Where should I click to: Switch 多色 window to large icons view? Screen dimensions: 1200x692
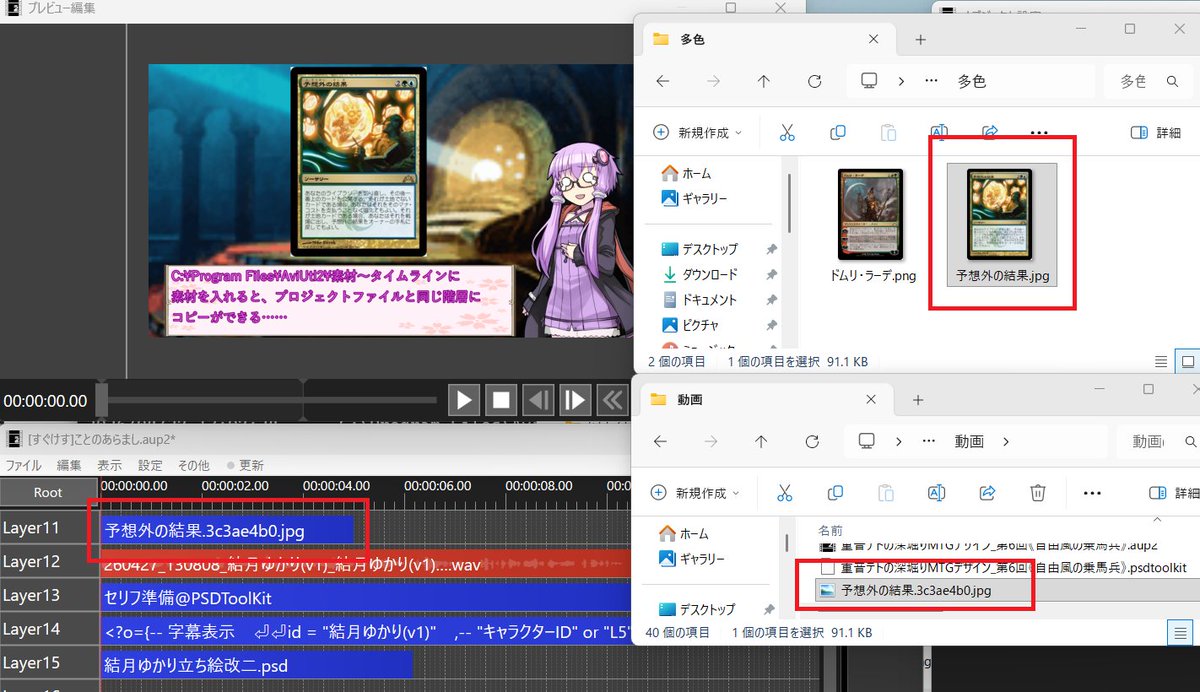coord(1189,361)
